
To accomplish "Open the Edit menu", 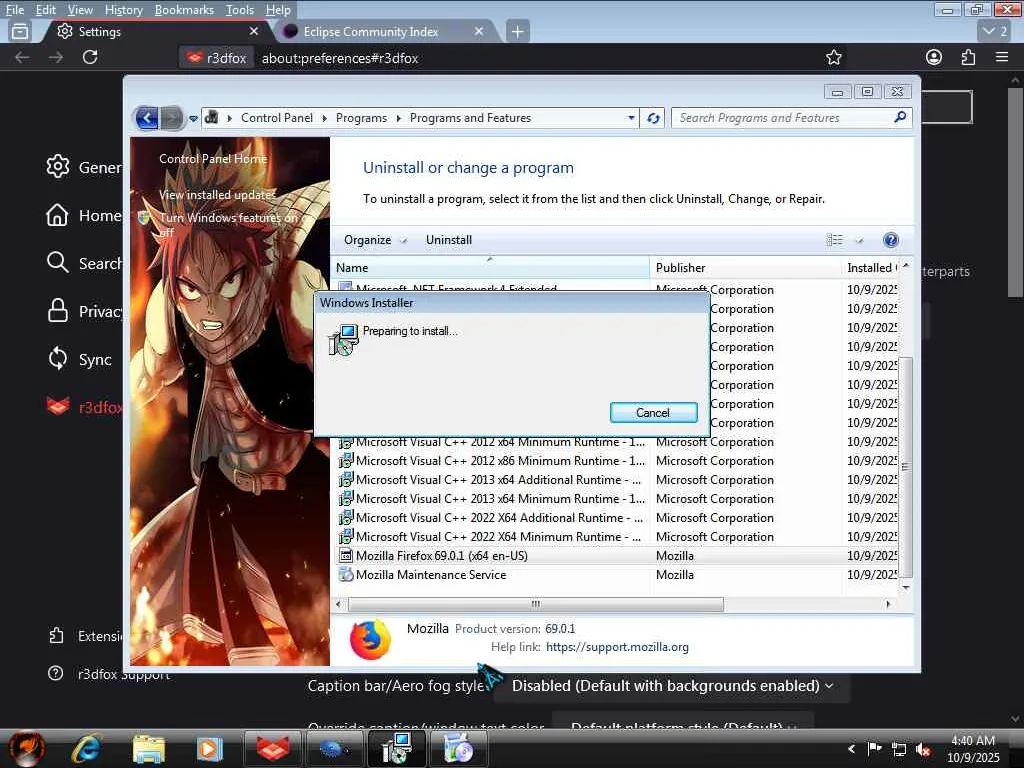I will coord(45,10).
